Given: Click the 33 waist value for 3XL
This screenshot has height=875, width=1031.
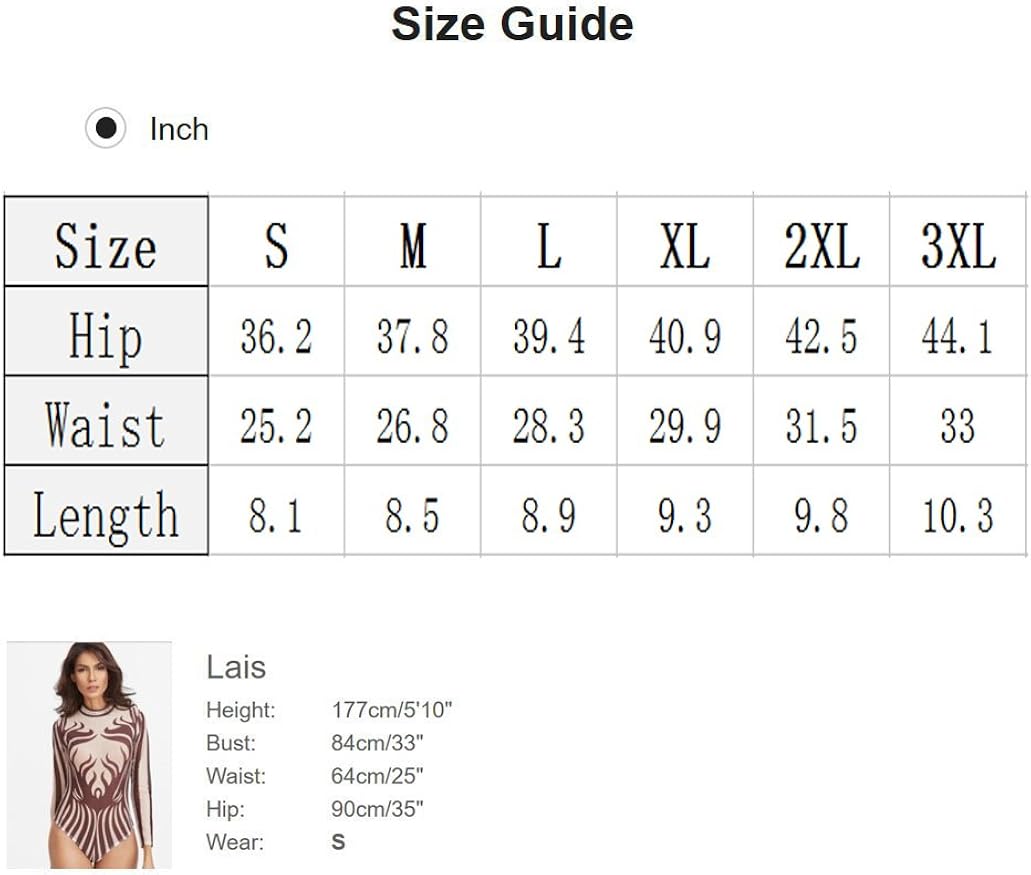Looking at the screenshot, I should click(958, 426).
